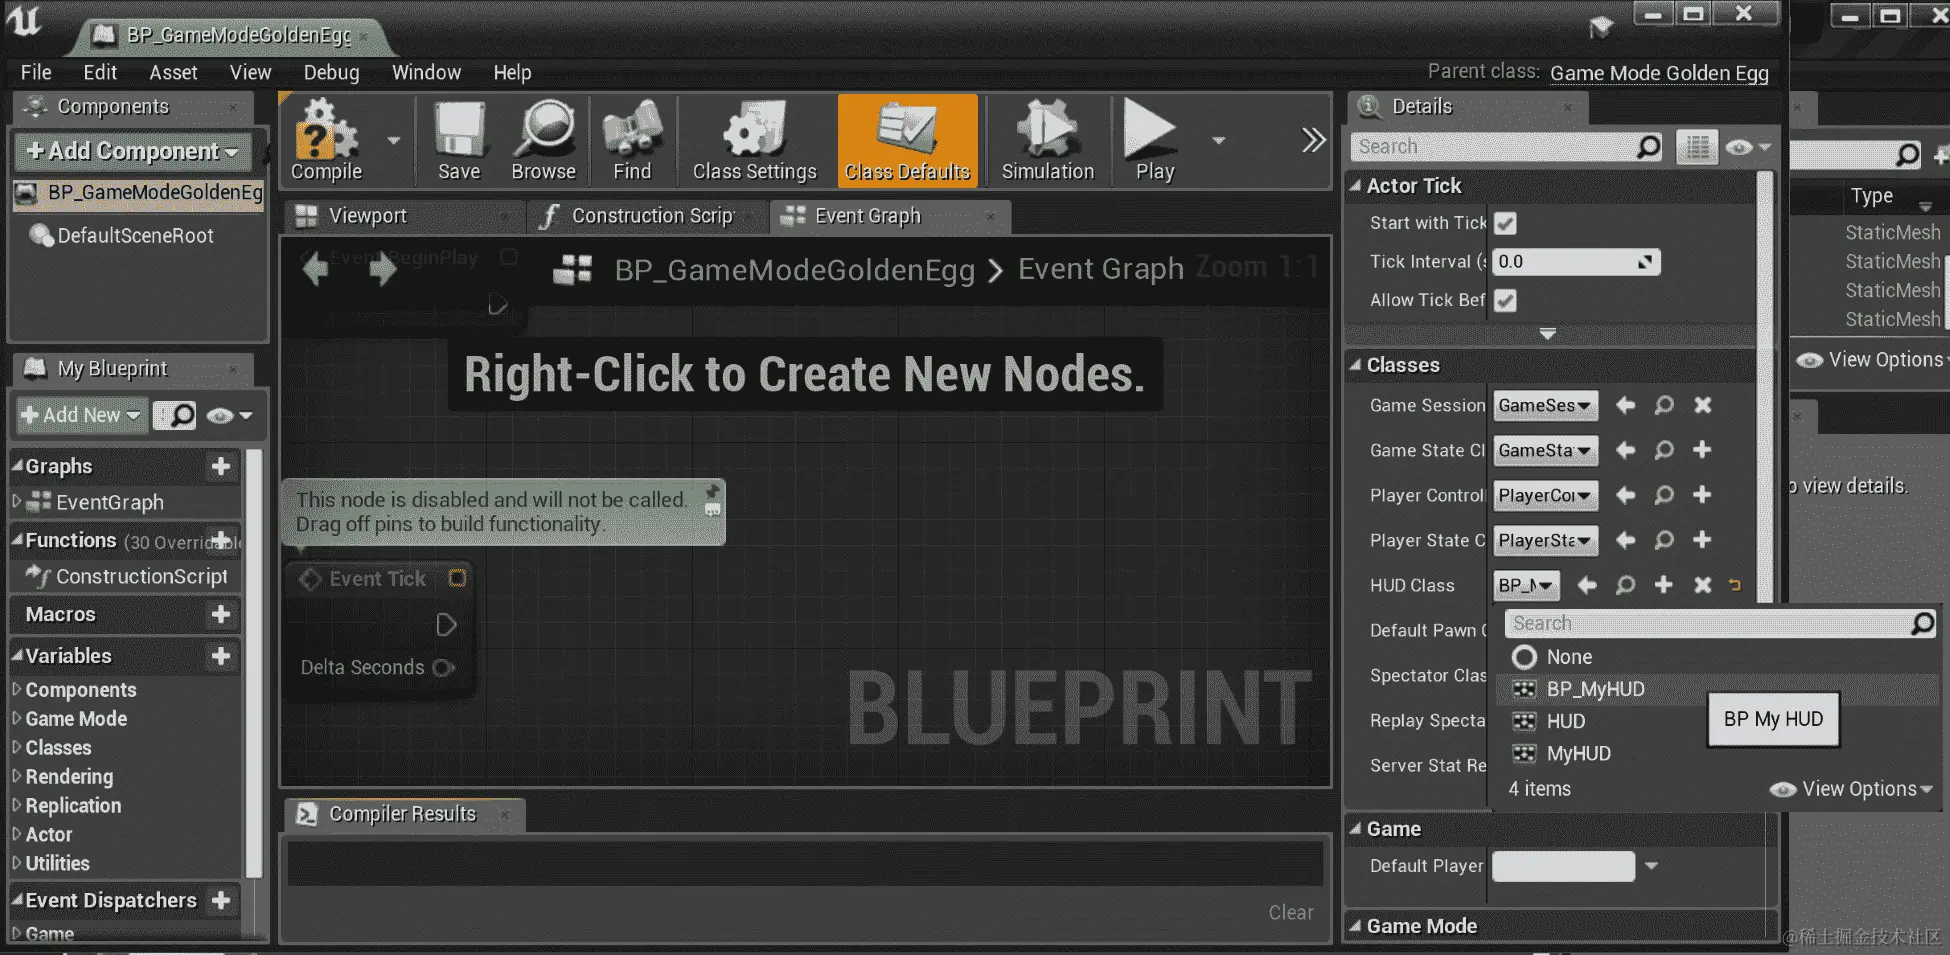Screen dimensions: 1950x955
Task: Open the Window menu
Action: tap(426, 72)
